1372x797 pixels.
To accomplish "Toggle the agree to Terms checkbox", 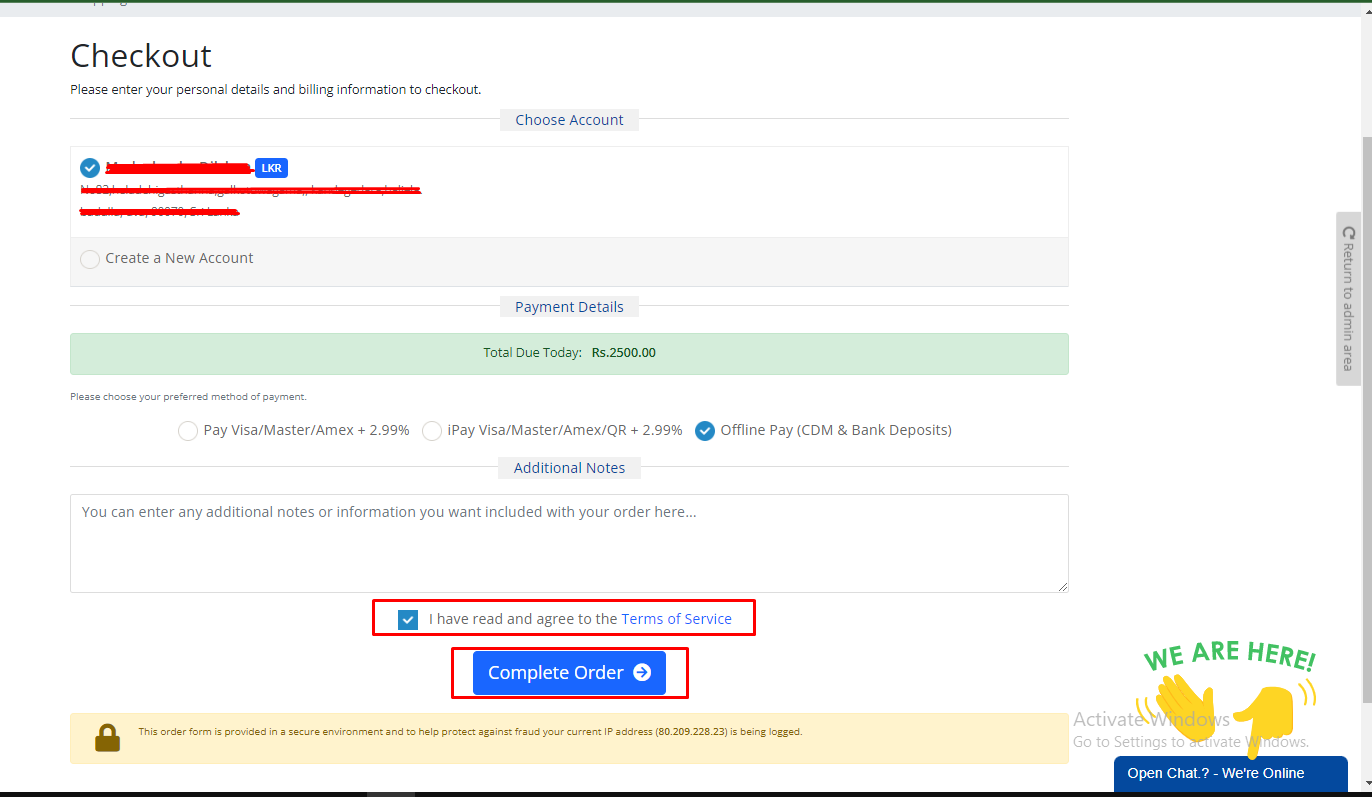I will [407, 620].
